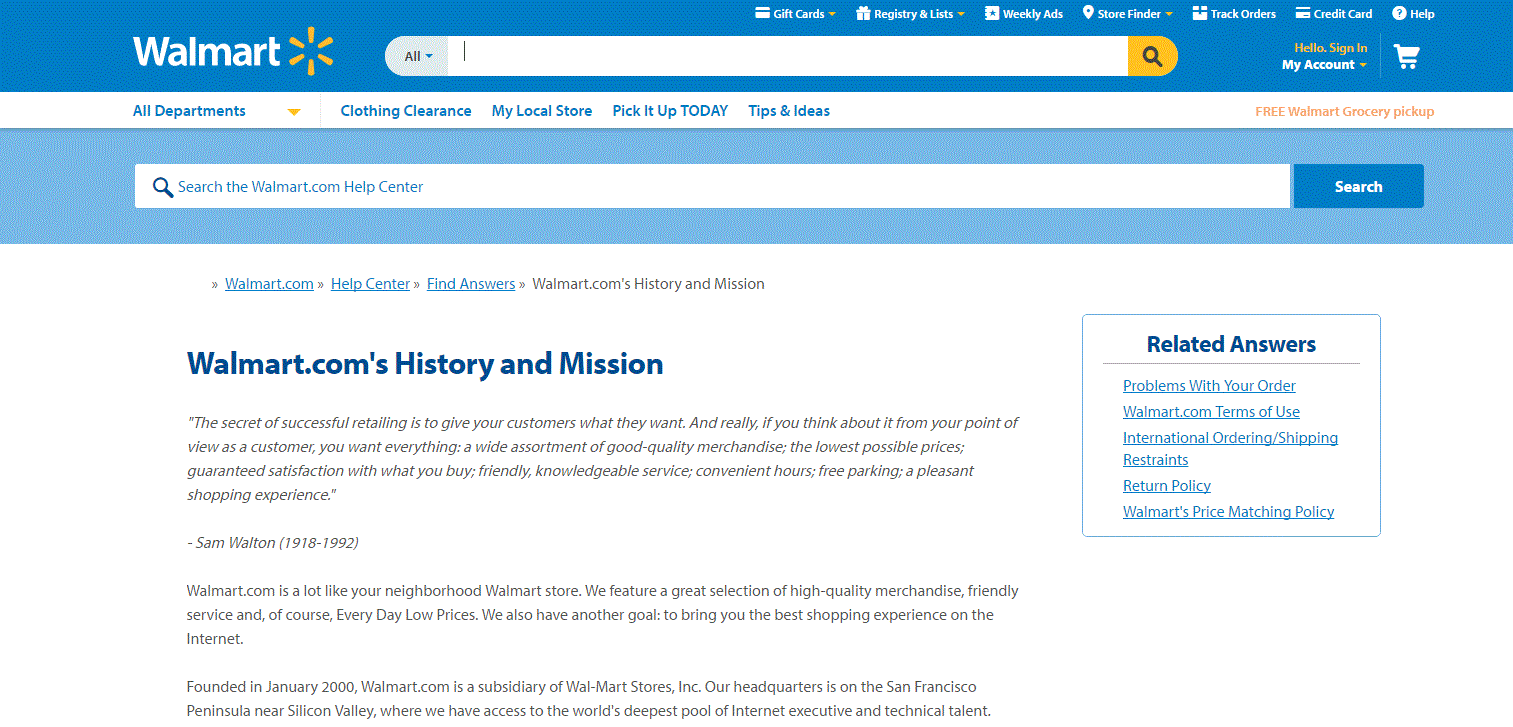This screenshot has height=727, width=1513.
Task: Click All Departments label
Action: point(189,111)
